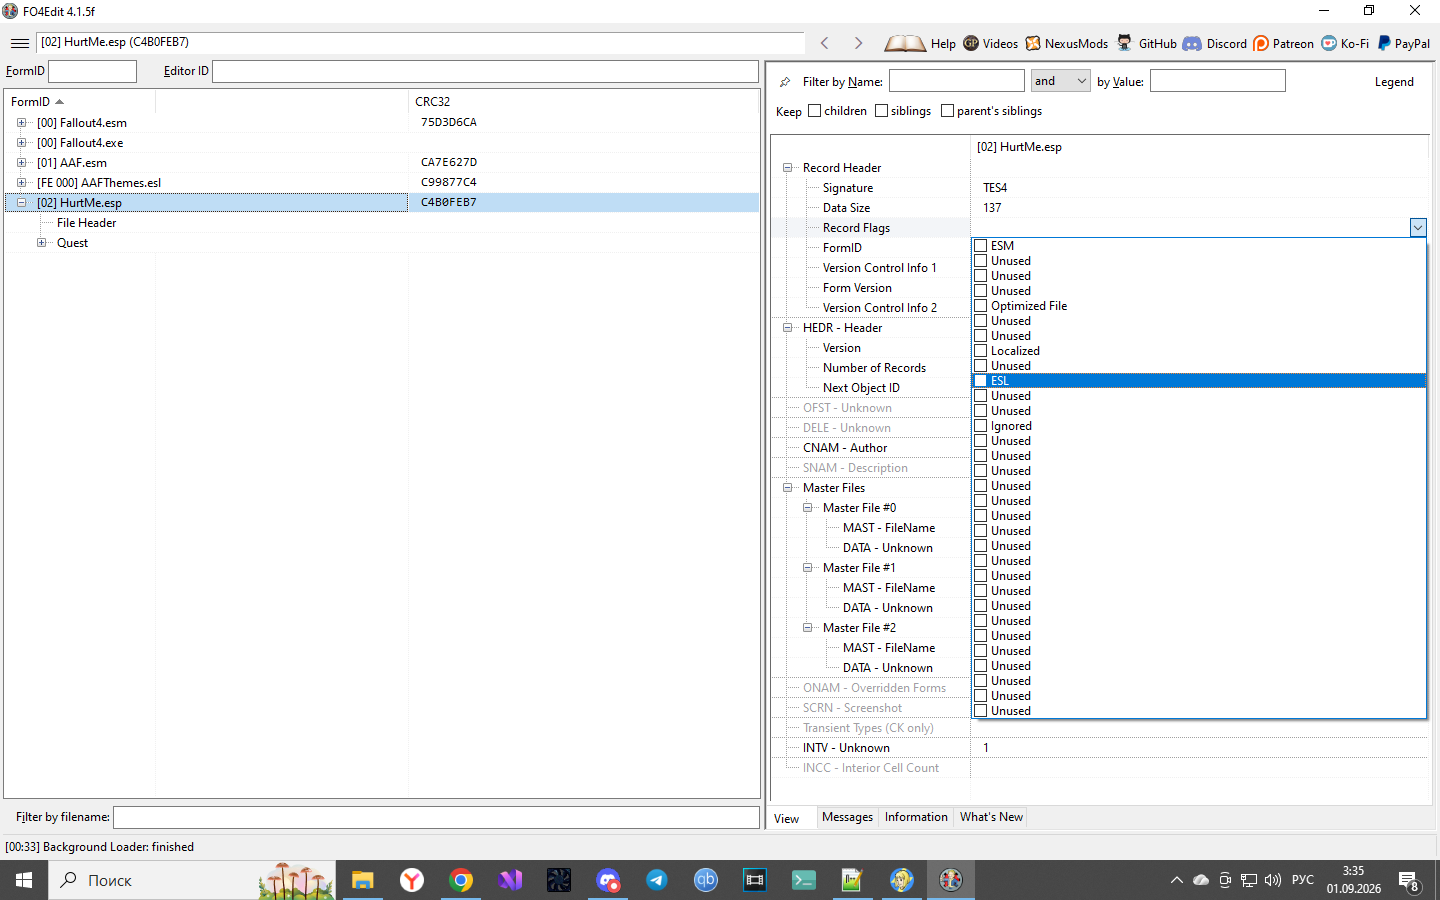Enable Keep parent's siblings checkbox
This screenshot has height=900, width=1440.
947,111
